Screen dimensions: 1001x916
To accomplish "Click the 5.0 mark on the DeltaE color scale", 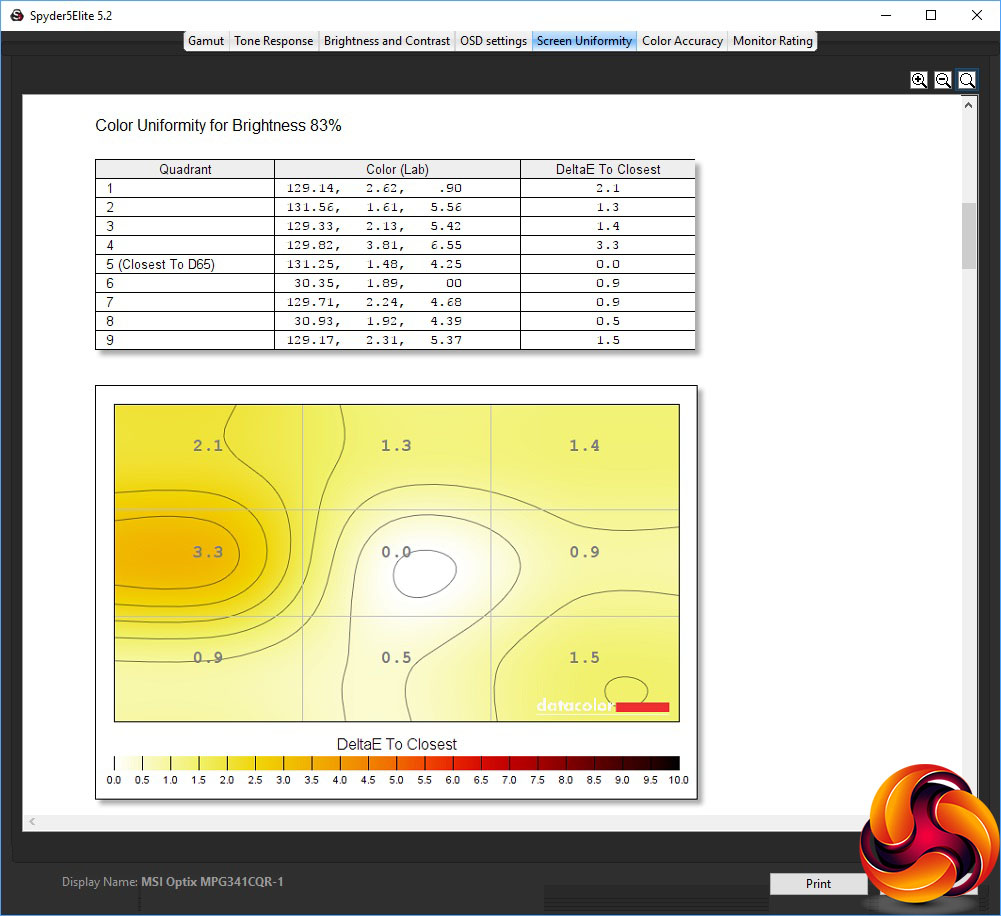I will 396,780.
